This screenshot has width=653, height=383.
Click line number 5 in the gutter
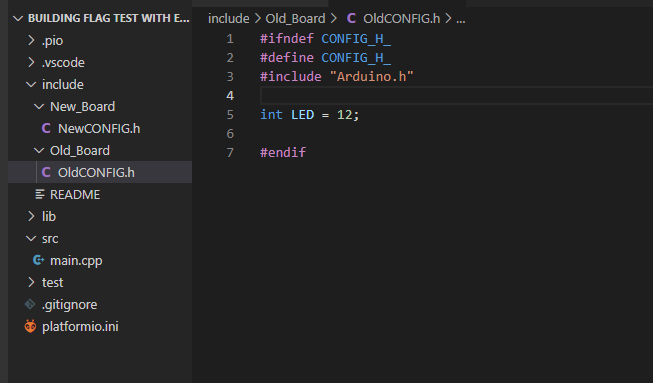[230, 114]
